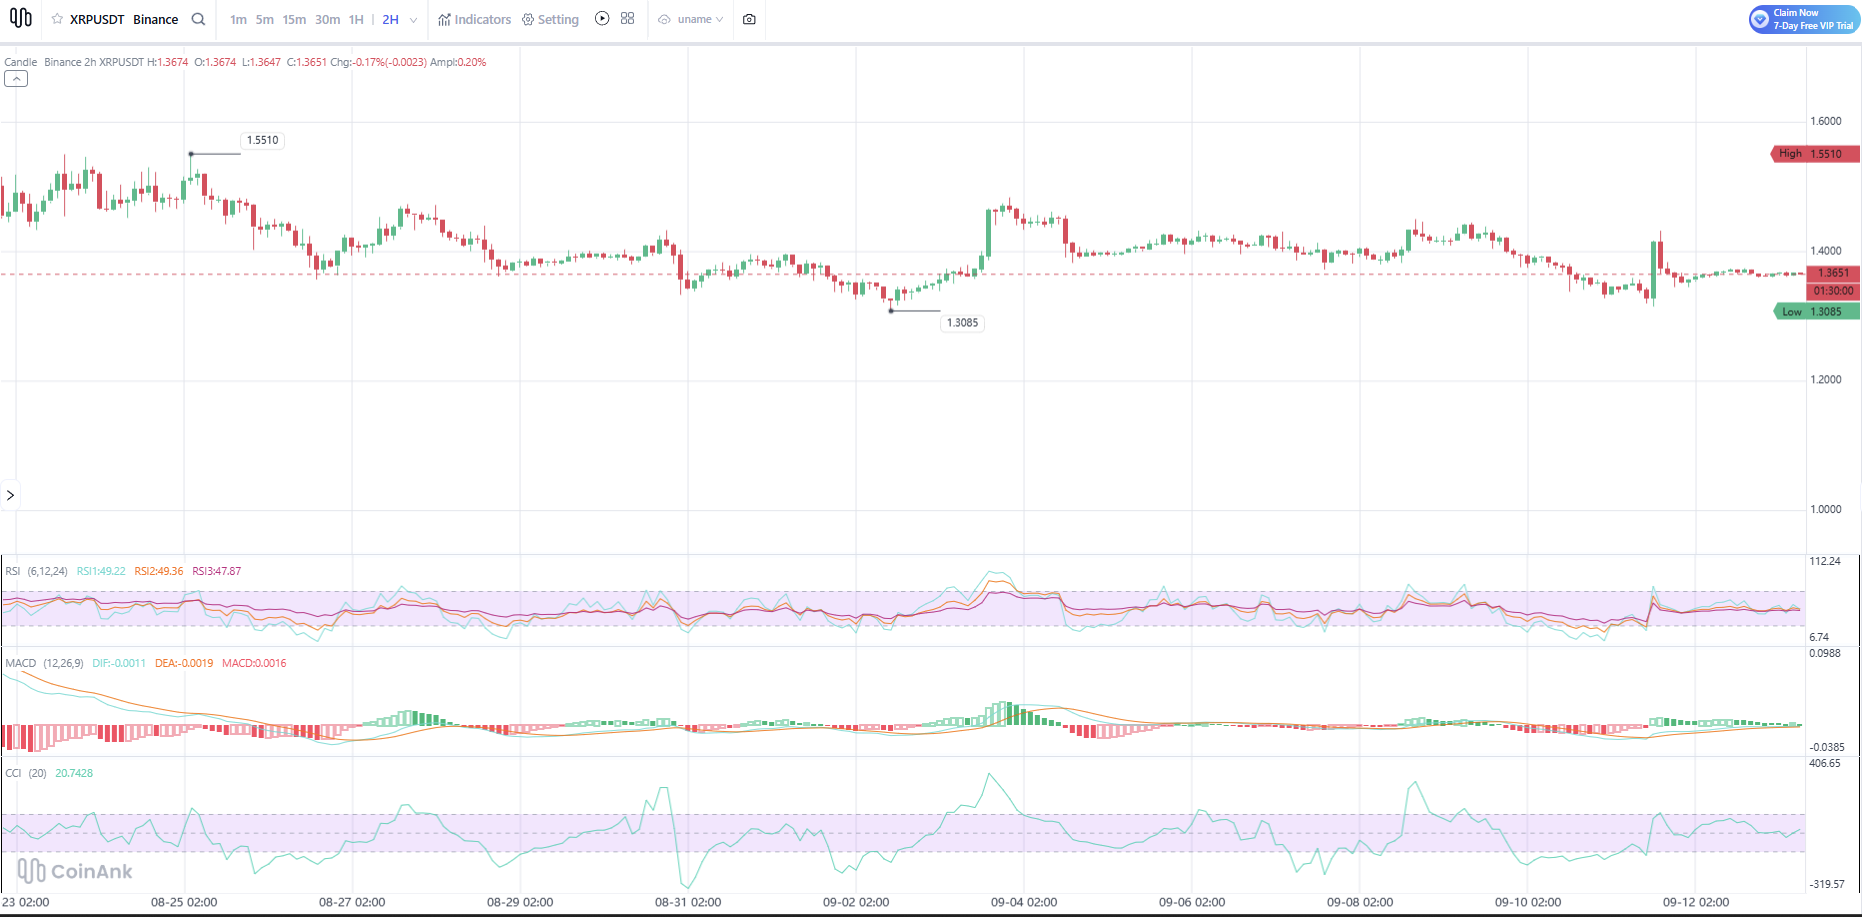
Task: Click the 09-12 02:00 time axis label
Action: tap(1696, 902)
